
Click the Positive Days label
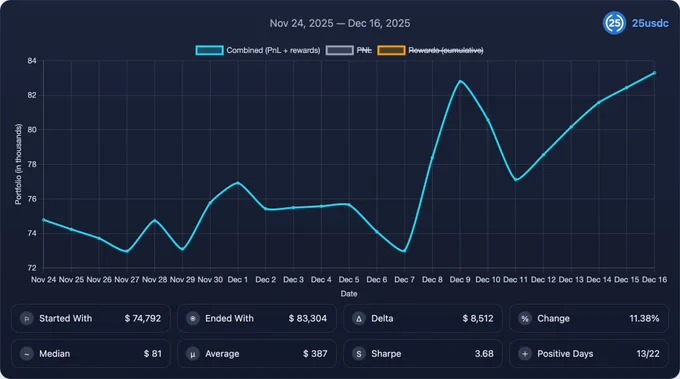click(x=565, y=354)
